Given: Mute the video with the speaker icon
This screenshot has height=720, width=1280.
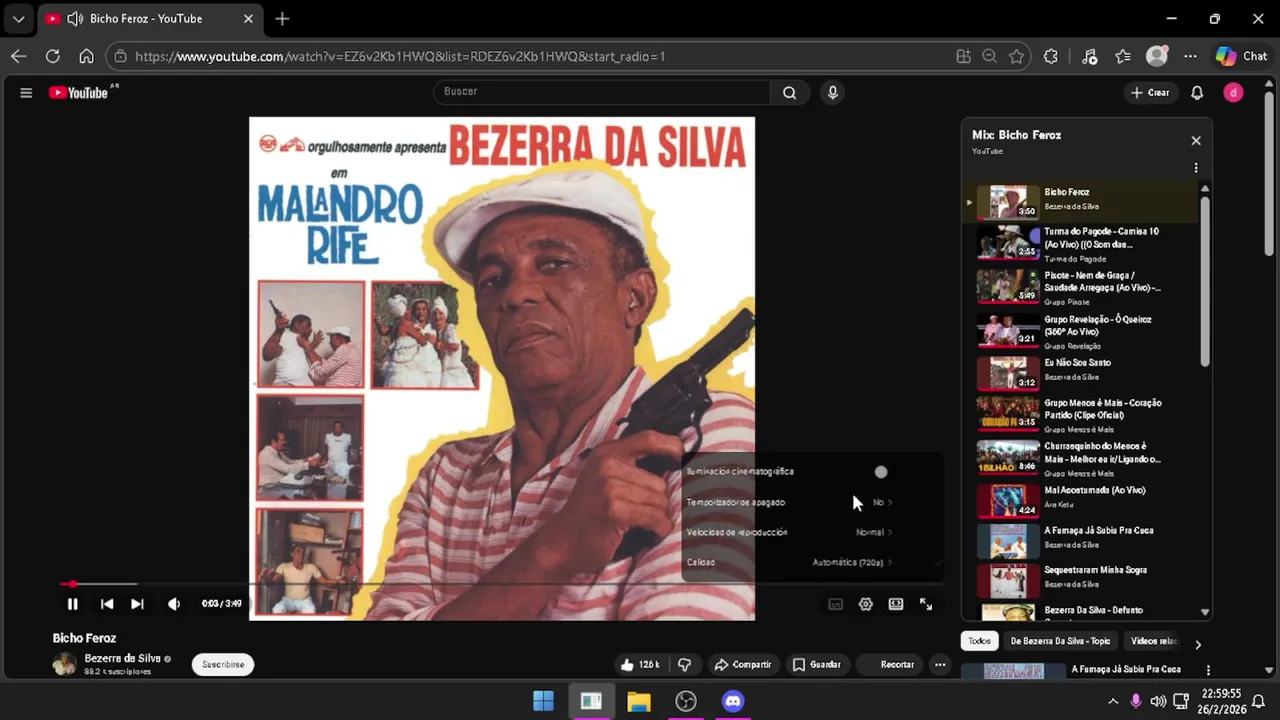Looking at the screenshot, I should 174,604.
